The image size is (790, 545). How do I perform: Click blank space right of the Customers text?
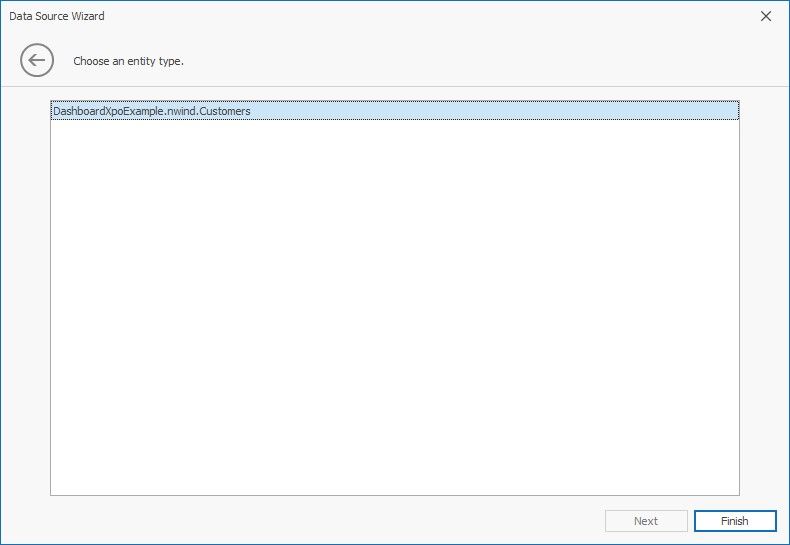coord(500,111)
